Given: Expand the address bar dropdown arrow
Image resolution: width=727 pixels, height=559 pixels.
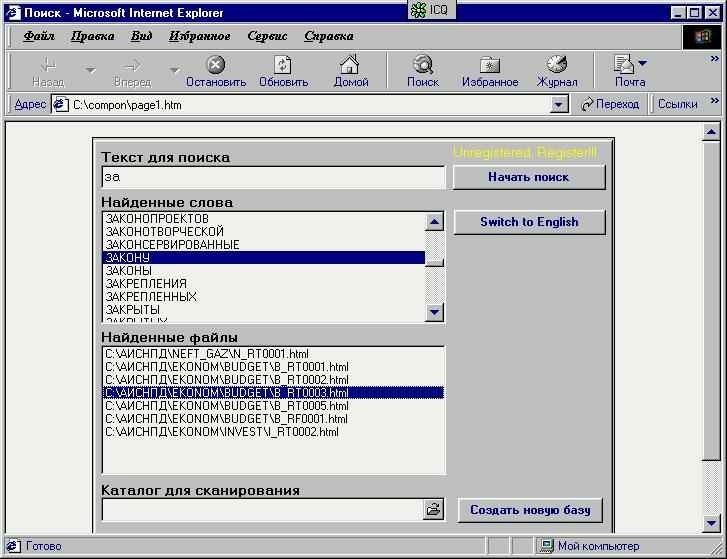Looking at the screenshot, I should [559, 105].
